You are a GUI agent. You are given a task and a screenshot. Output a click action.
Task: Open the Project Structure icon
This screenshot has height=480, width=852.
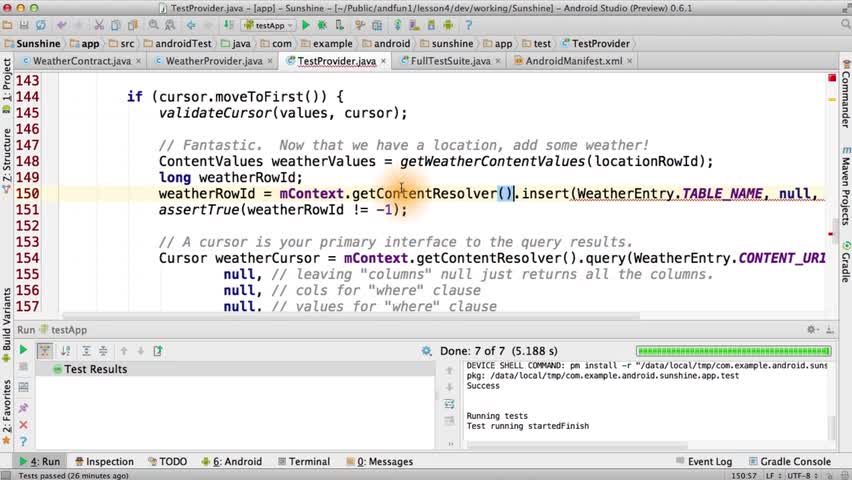[377, 25]
